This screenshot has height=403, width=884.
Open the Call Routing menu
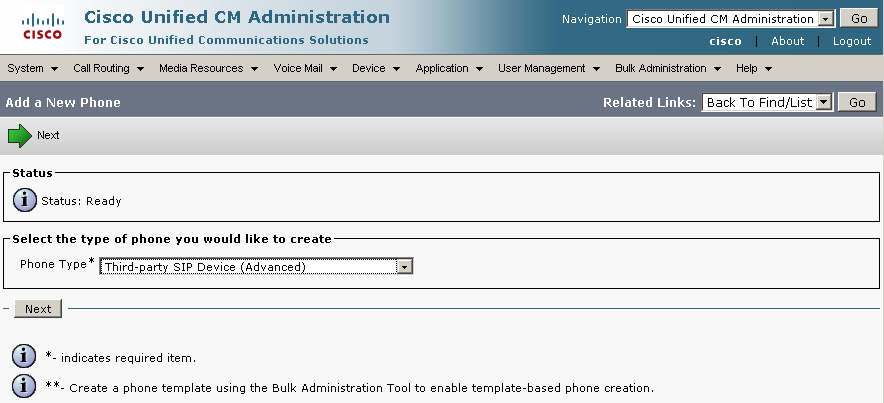point(108,68)
